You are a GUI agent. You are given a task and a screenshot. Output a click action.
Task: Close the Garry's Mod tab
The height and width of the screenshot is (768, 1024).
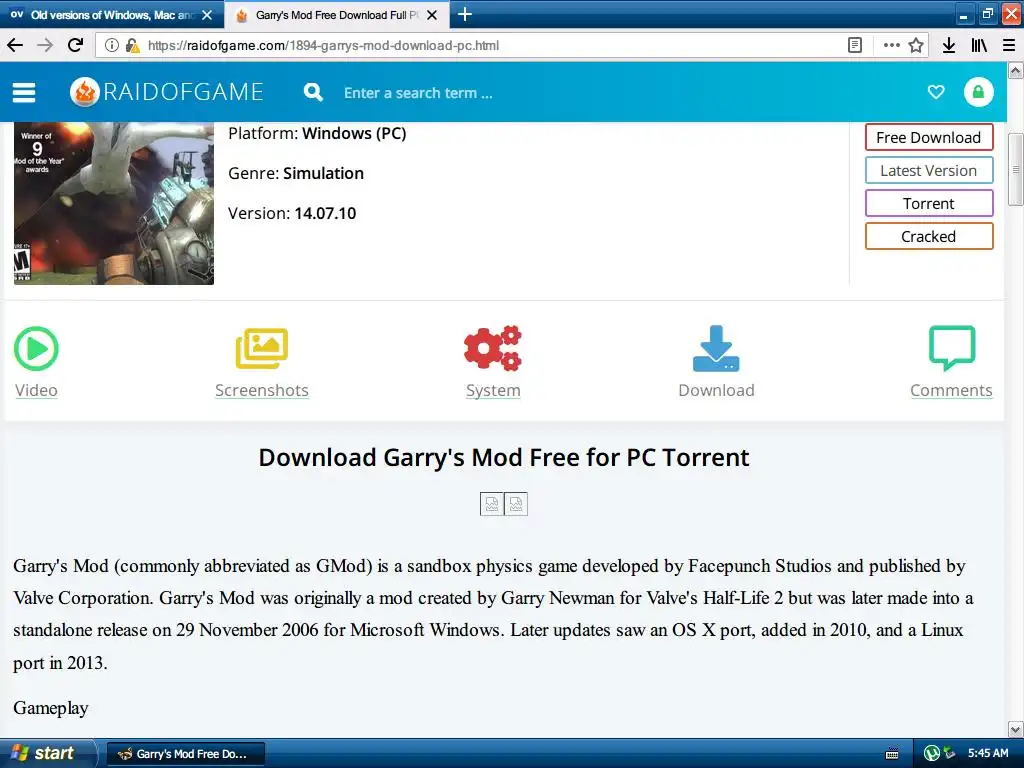(x=432, y=15)
